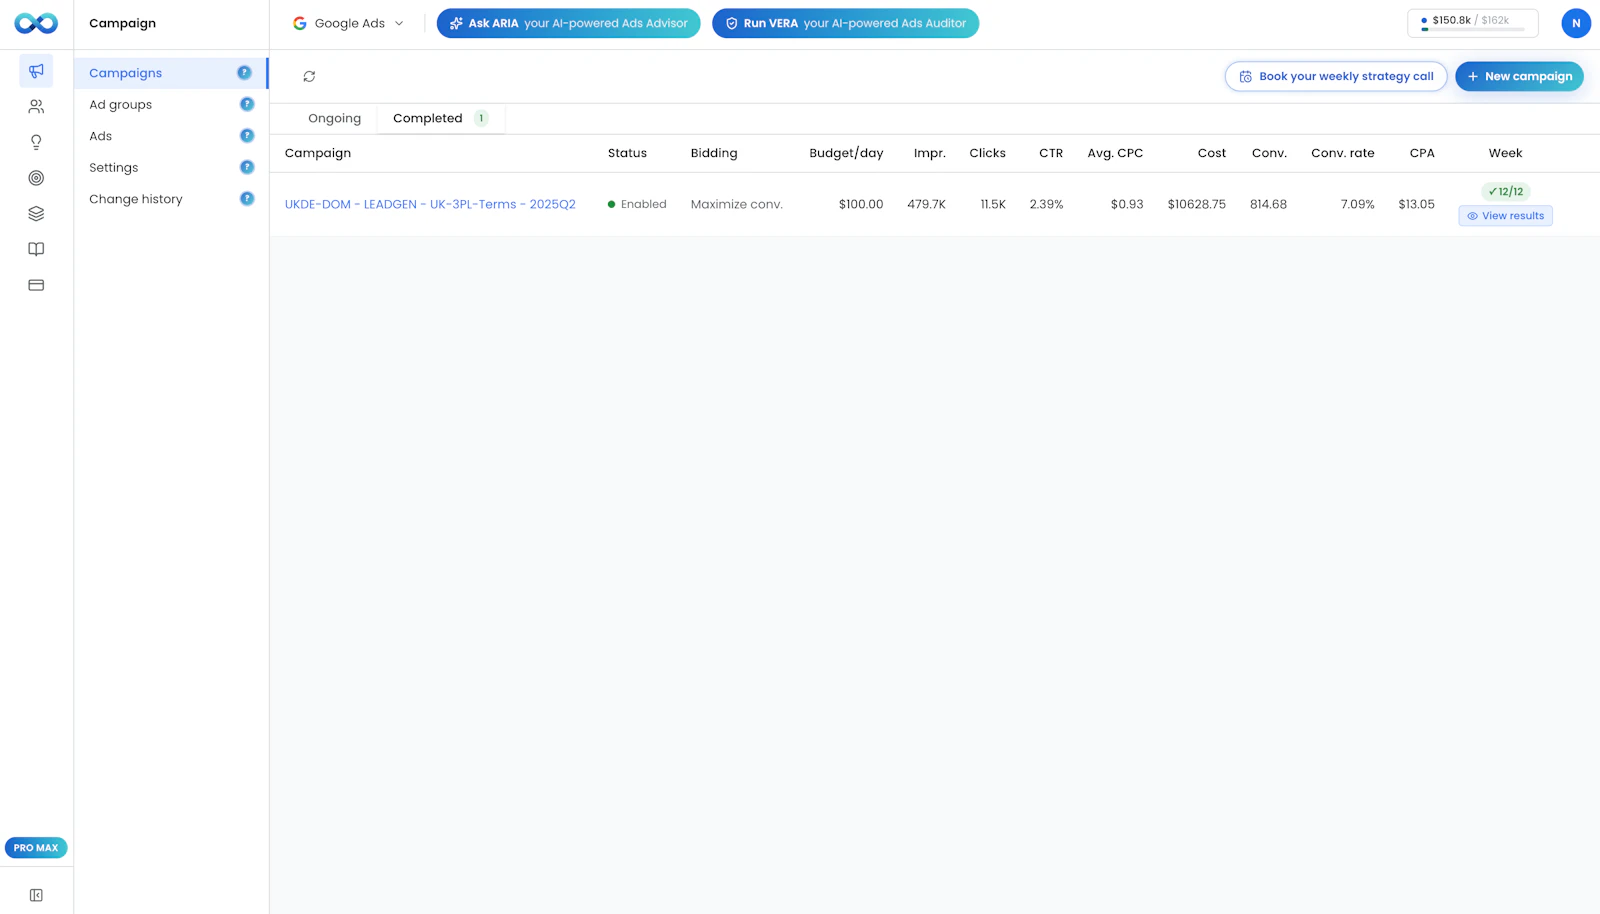Viewport: 1600px width, 914px height.
Task: Select Ads in the side menu
Action: (170, 136)
